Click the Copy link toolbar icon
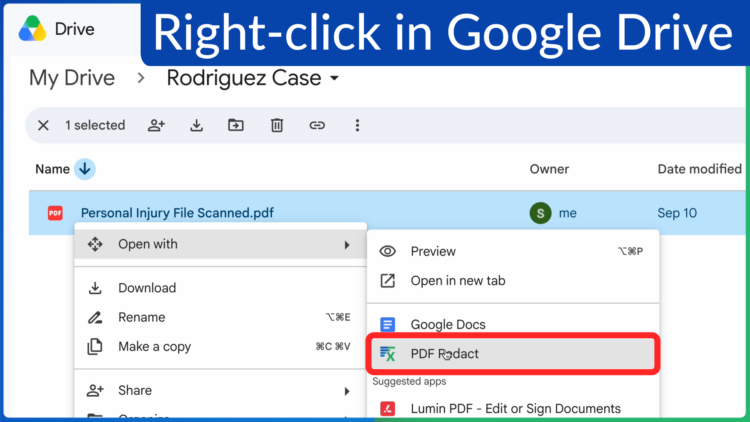Screen dimensions: 750x422 [317, 125]
